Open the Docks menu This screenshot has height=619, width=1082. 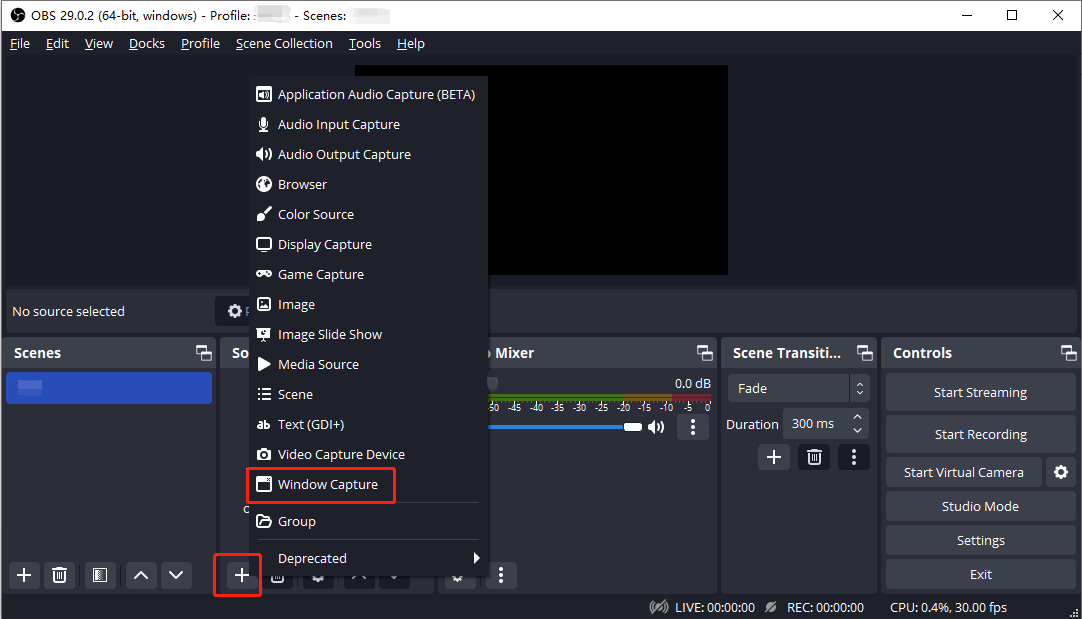tap(147, 43)
